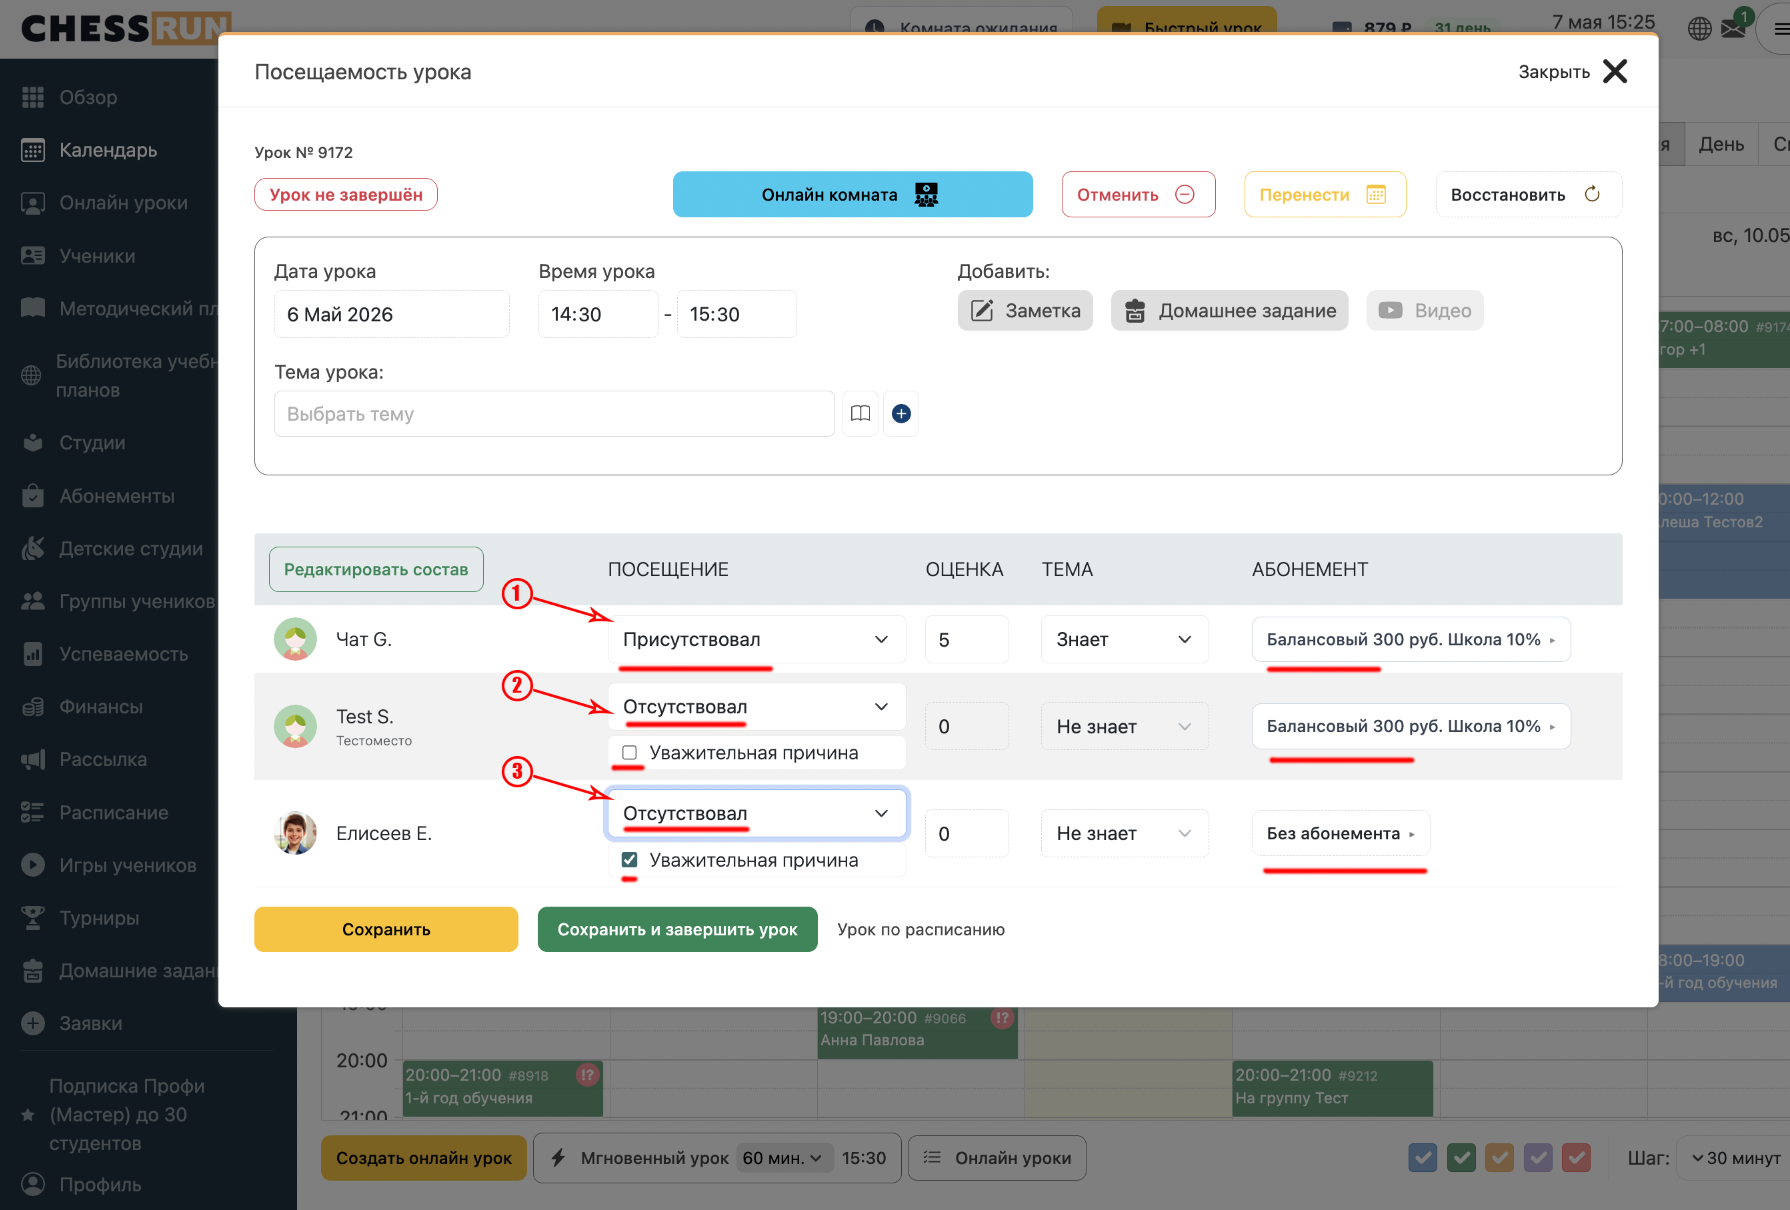Open Ученики in the sidebar menu
This screenshot has height=1210, width=1790.
point(97,256)
